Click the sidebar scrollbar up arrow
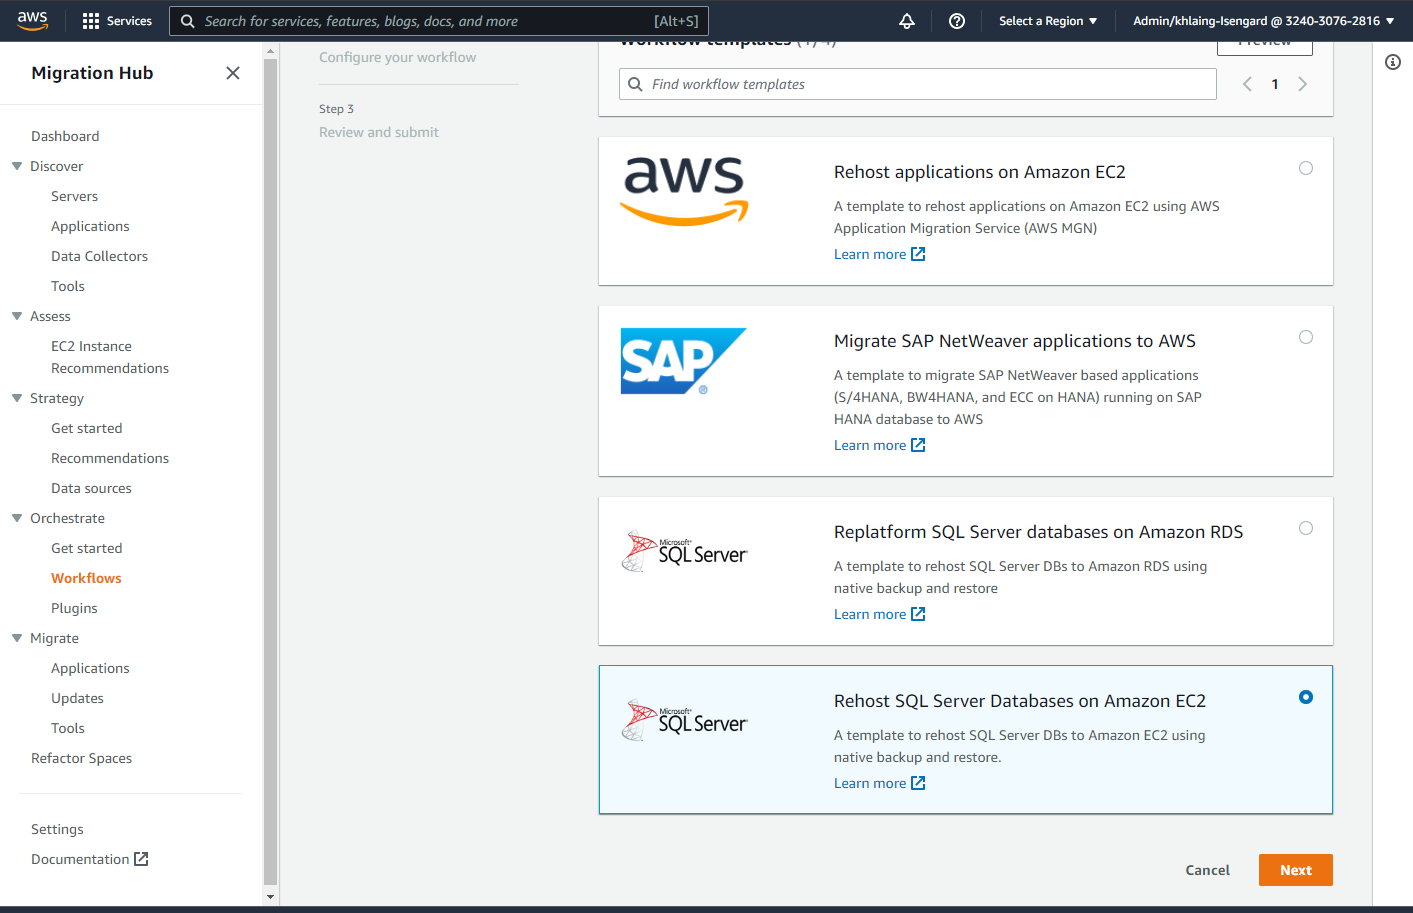Image resolution: width=1413 pixels, height=913 pixels. tap(270, 51)
